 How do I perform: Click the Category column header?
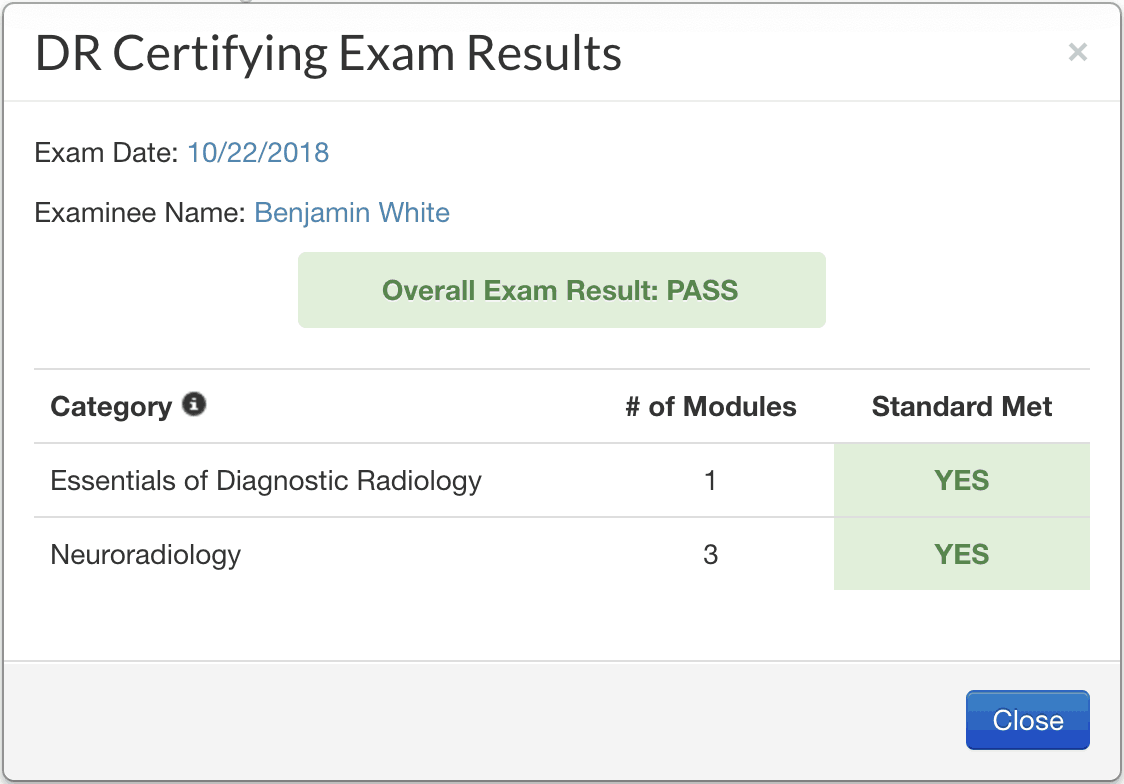point(111,407)
